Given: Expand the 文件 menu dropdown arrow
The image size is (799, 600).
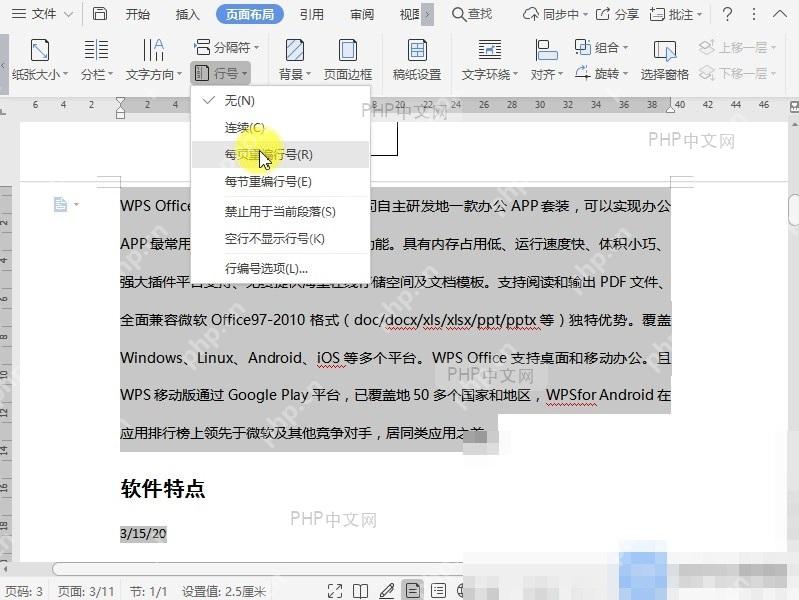Looking at the screenshot, I should click(x=68, y=15).
